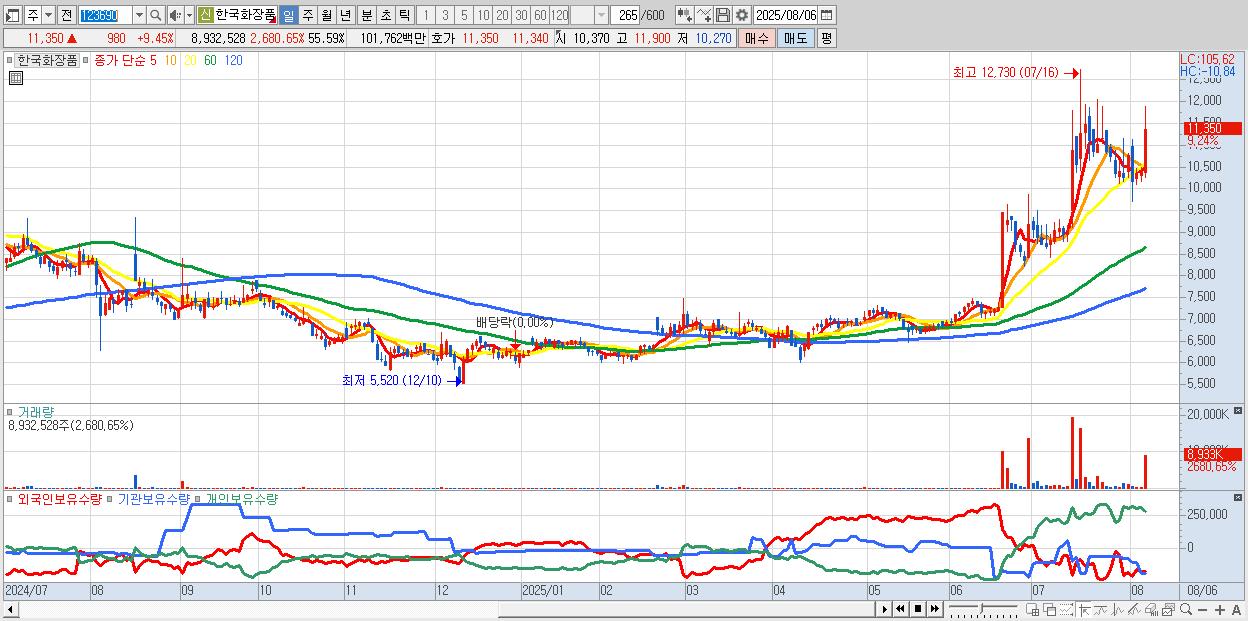1248x621 pixels.
Task: Click the save chart floppy disk icon
Action: tap(723, 15)
